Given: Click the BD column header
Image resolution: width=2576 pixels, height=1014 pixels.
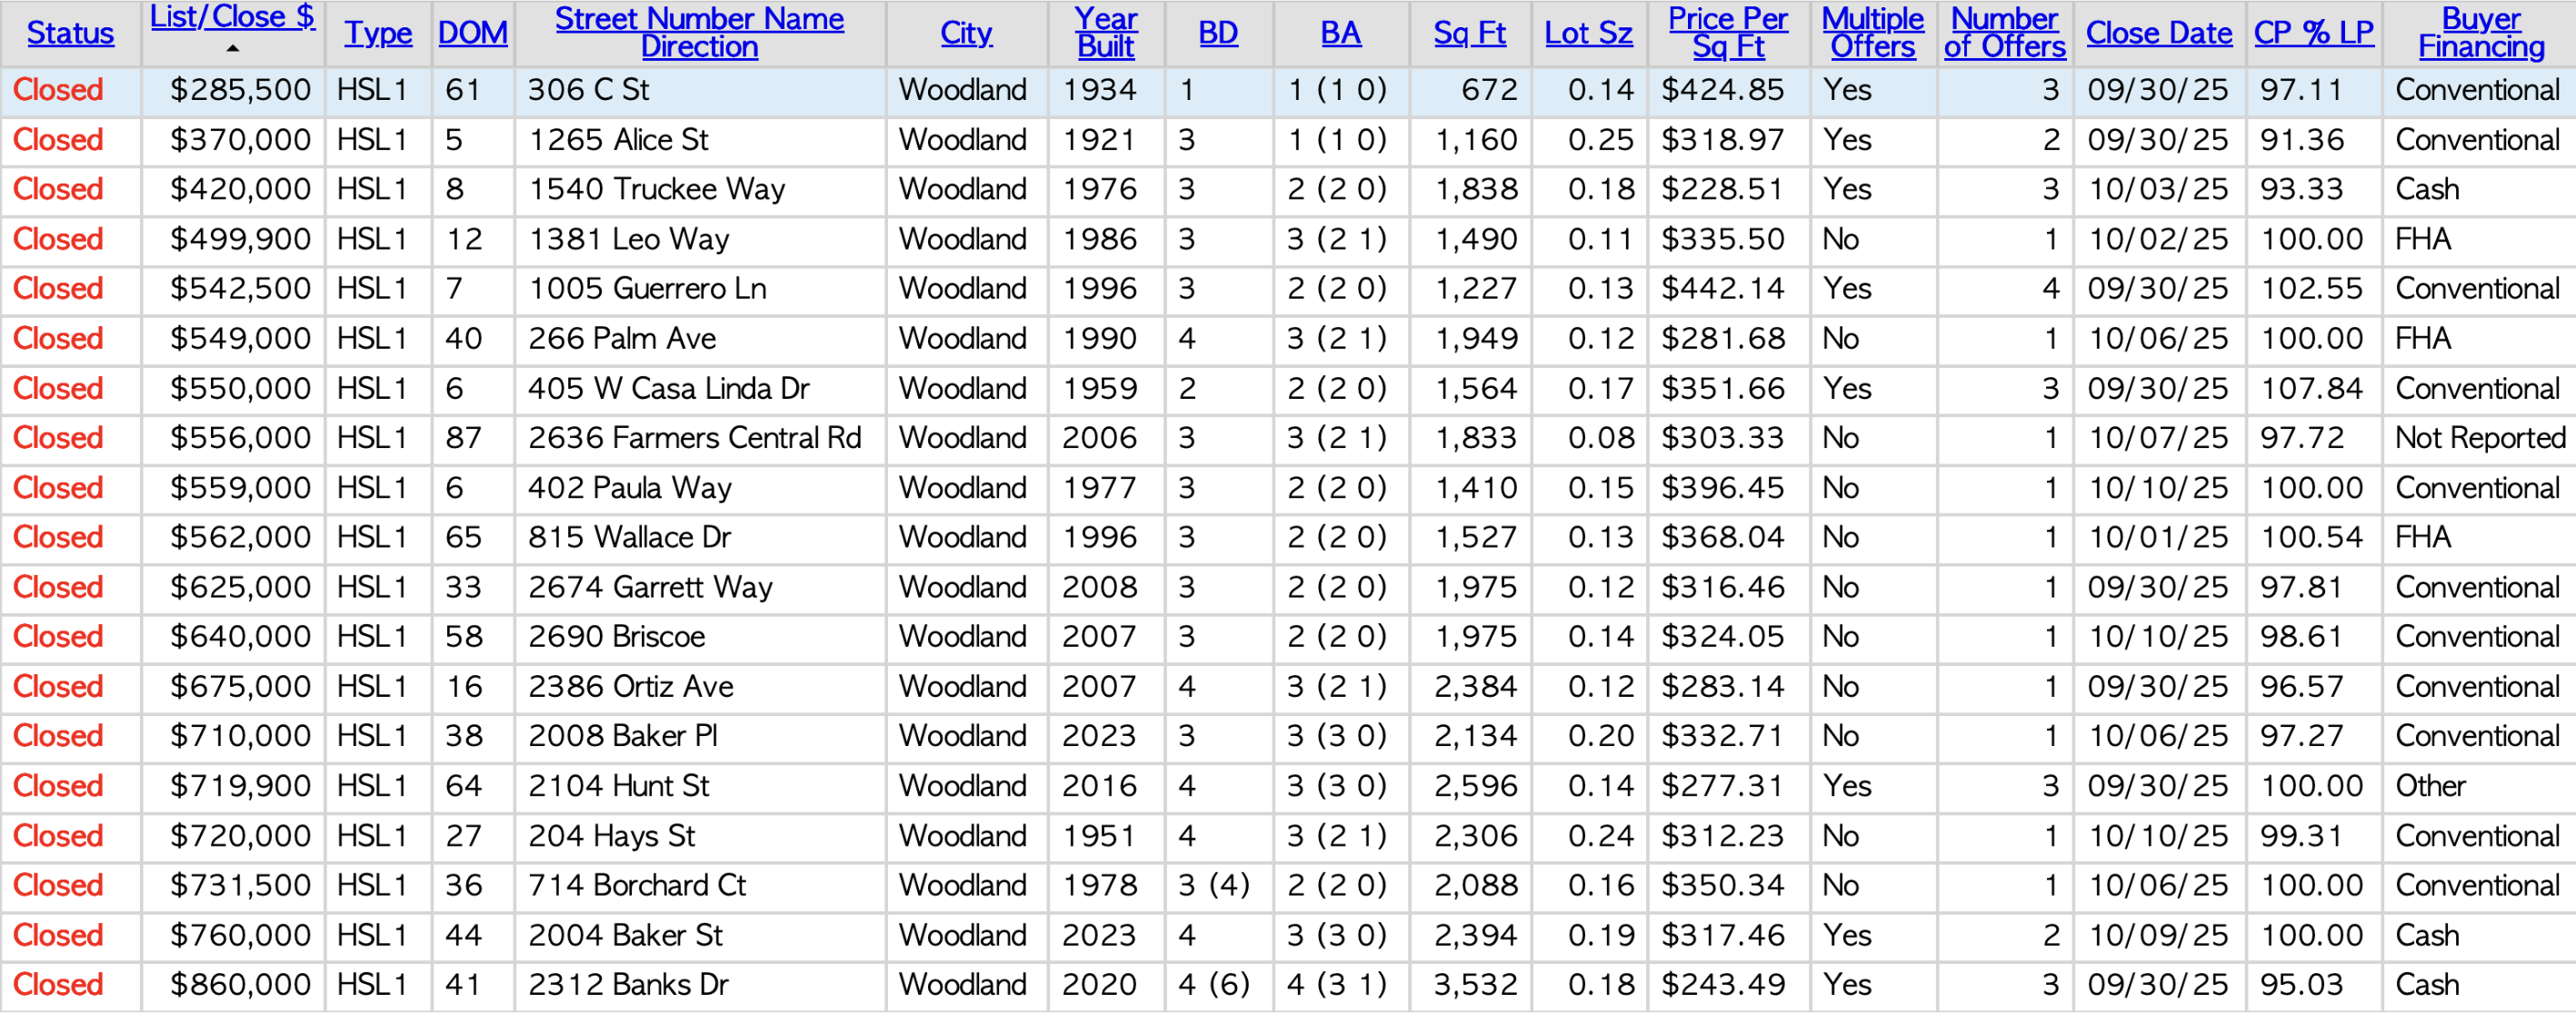Looking at the screenshot, I should pyautogui.click(x=1217, y=33).
